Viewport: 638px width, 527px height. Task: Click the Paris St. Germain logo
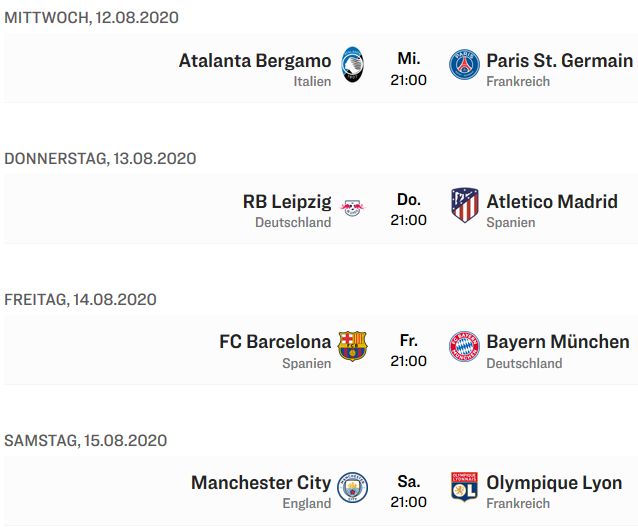click(464, 64)
